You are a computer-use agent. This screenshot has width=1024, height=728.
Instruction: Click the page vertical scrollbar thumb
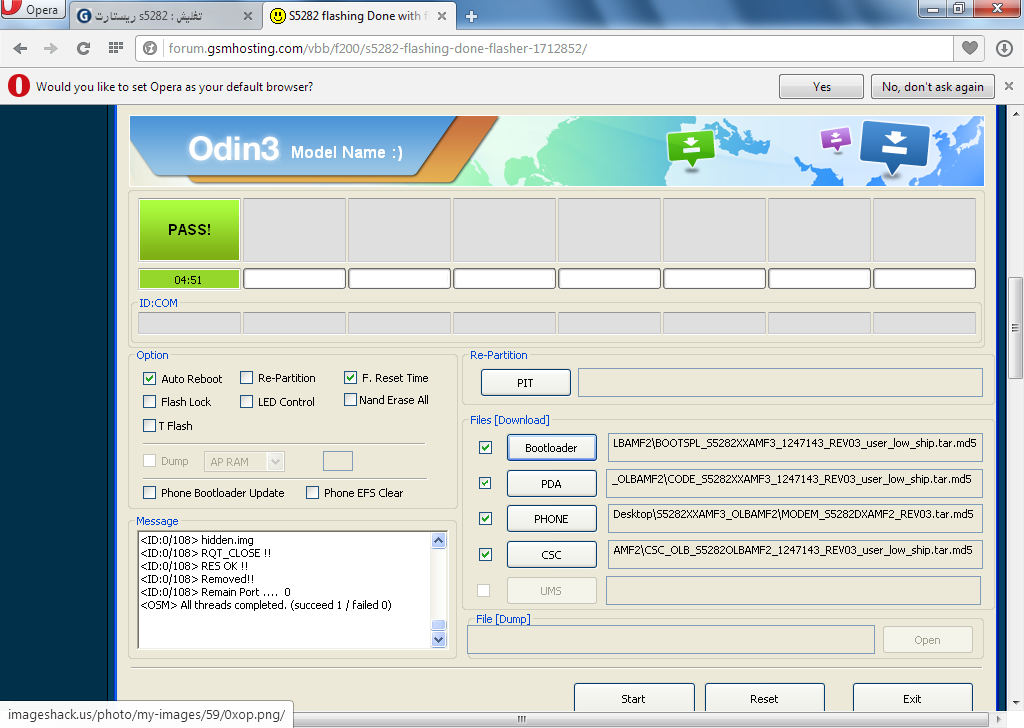(1016, 328)
